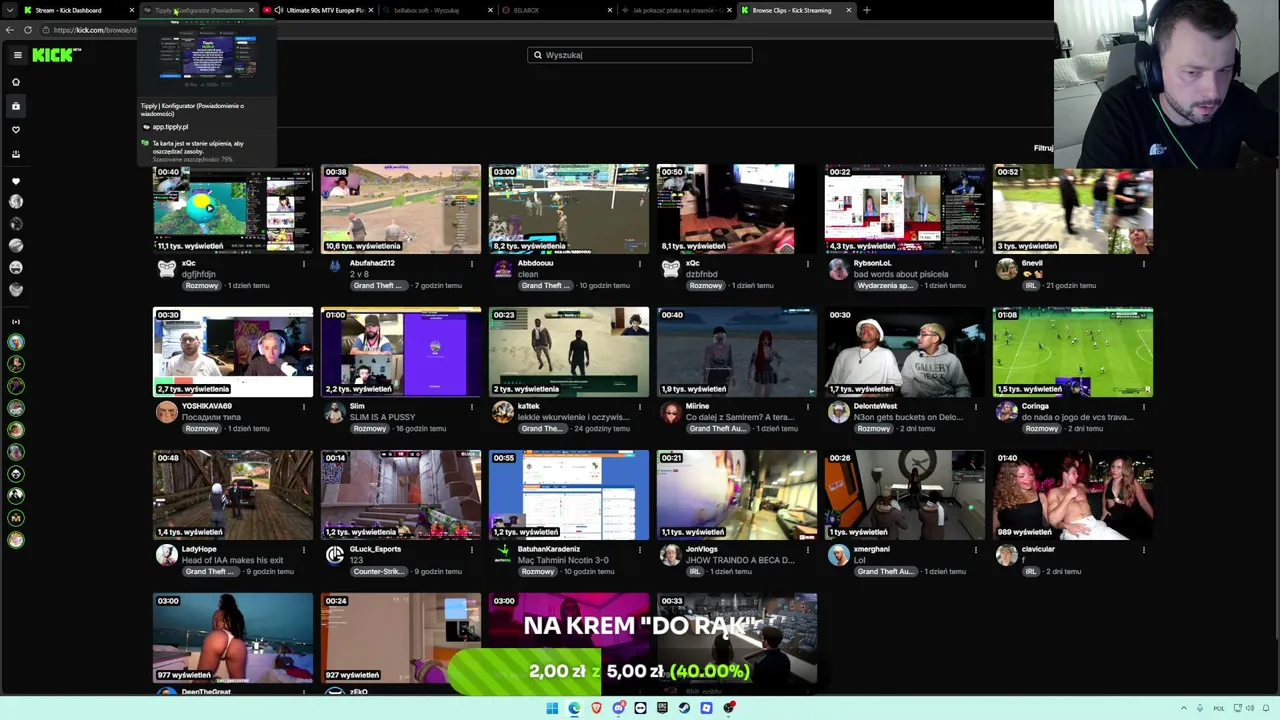Select Counter-Strik... tag under GLuck_Esports
Image resolution: width=1280 pixels, height=720 pixels.
coord(377,572)
